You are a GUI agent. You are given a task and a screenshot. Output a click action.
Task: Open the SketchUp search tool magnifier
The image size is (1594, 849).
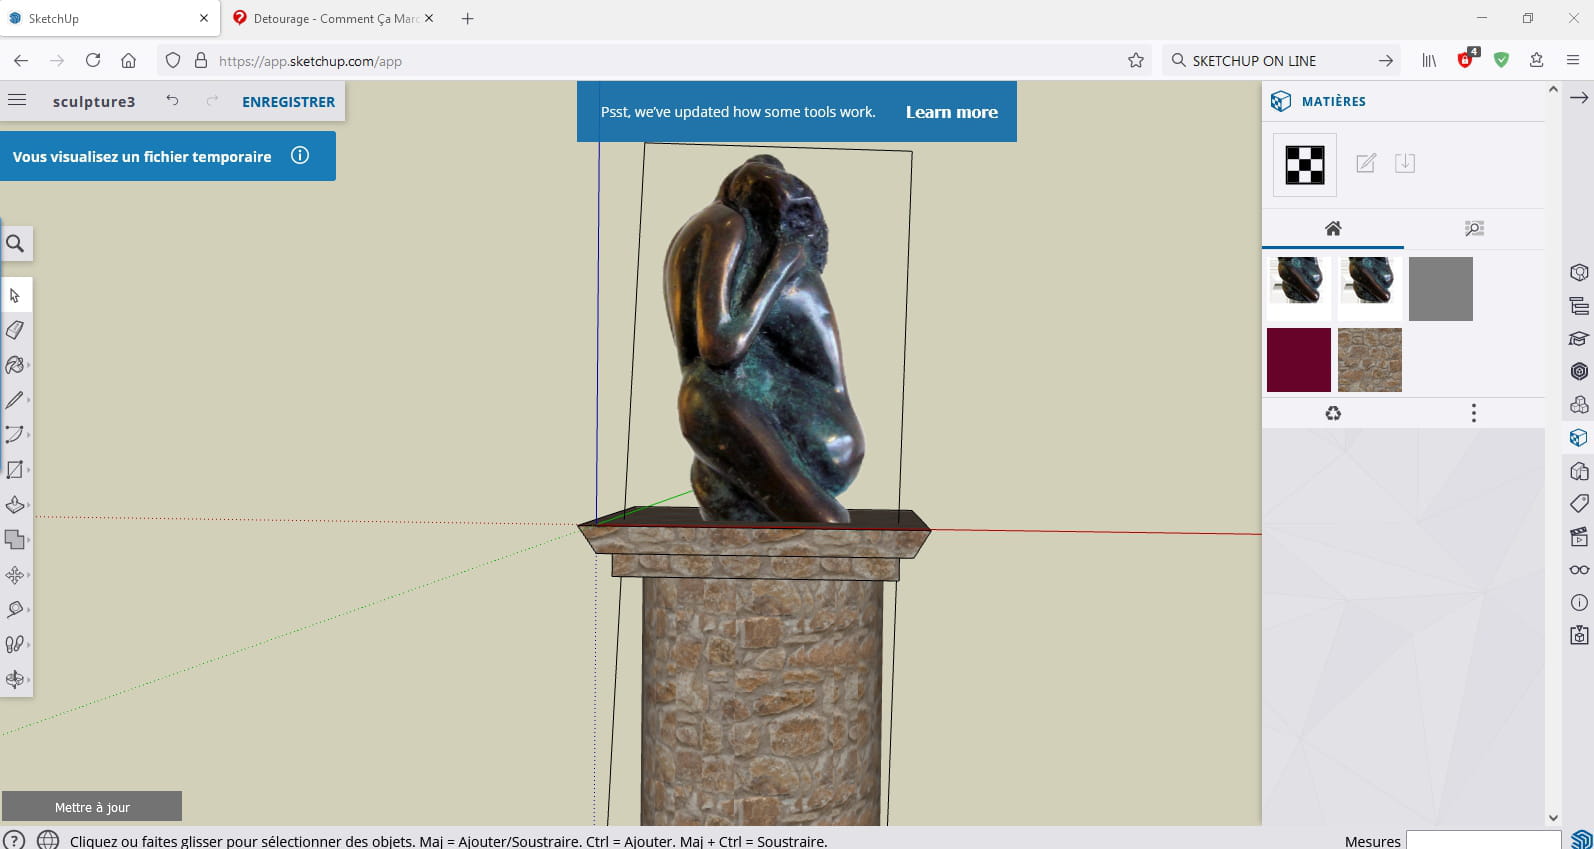click(15, 243)
